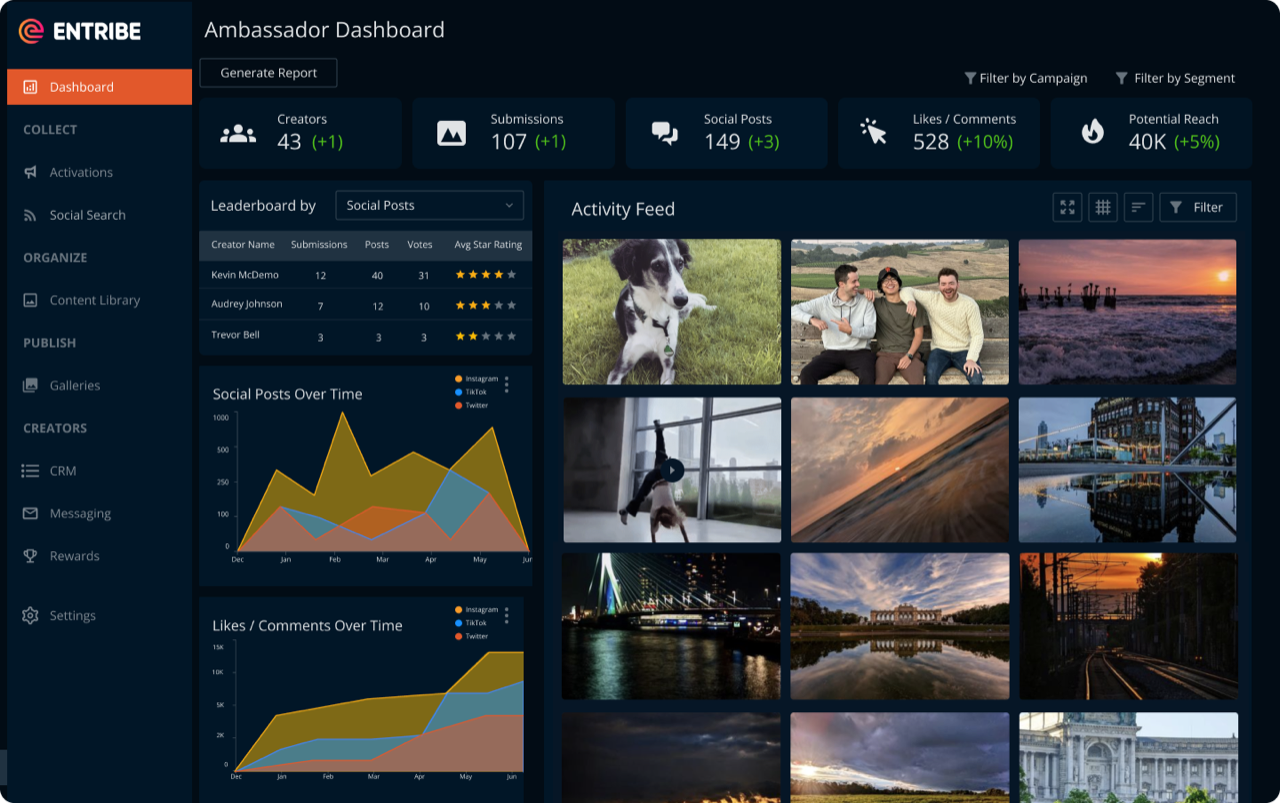Open the dog photo thumbnail

tap(672, 312)
